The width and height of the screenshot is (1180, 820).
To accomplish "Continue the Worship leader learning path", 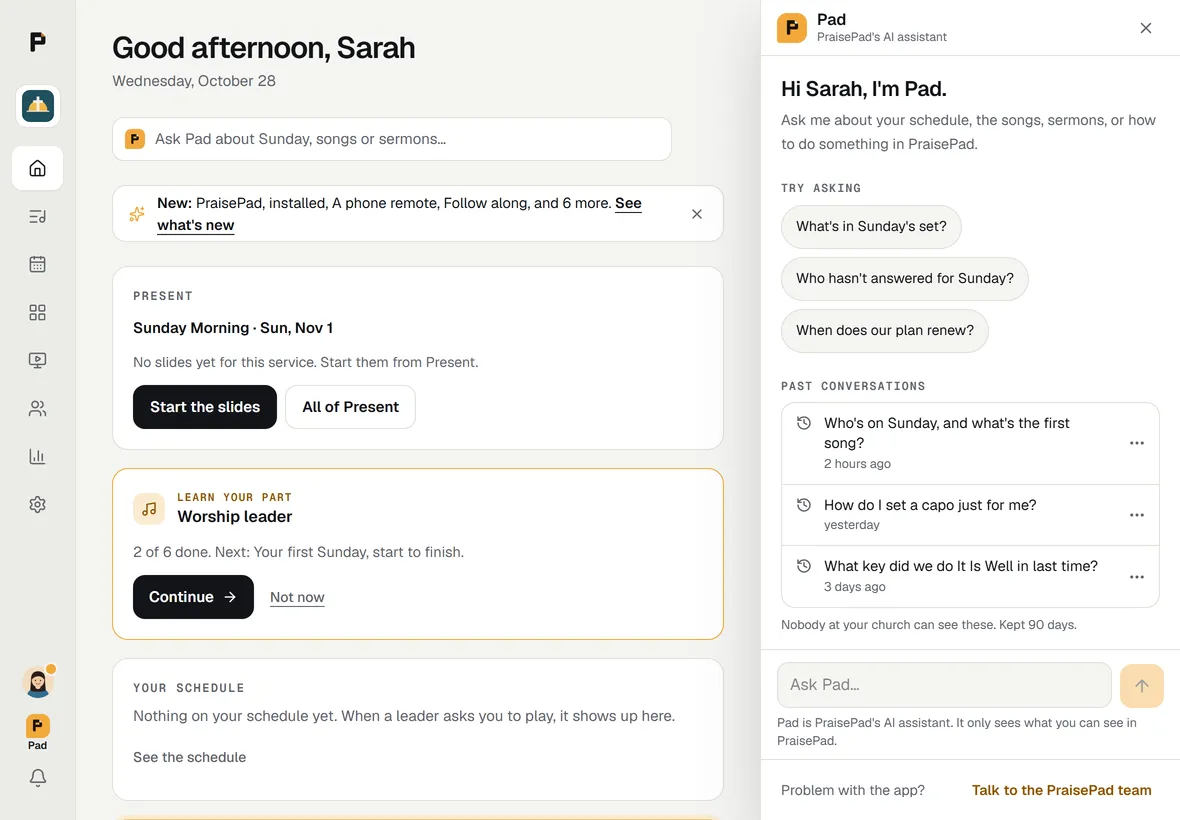I will coord(193,597).
